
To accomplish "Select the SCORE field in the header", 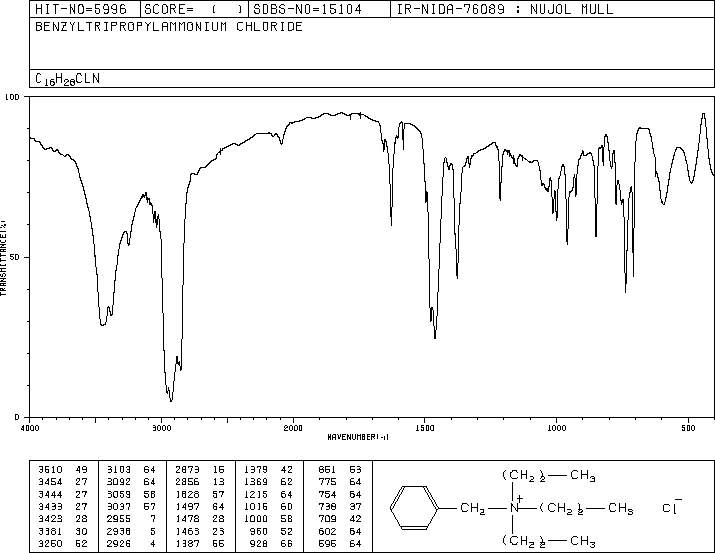I will pyautogui.click(x=194, y=9).
